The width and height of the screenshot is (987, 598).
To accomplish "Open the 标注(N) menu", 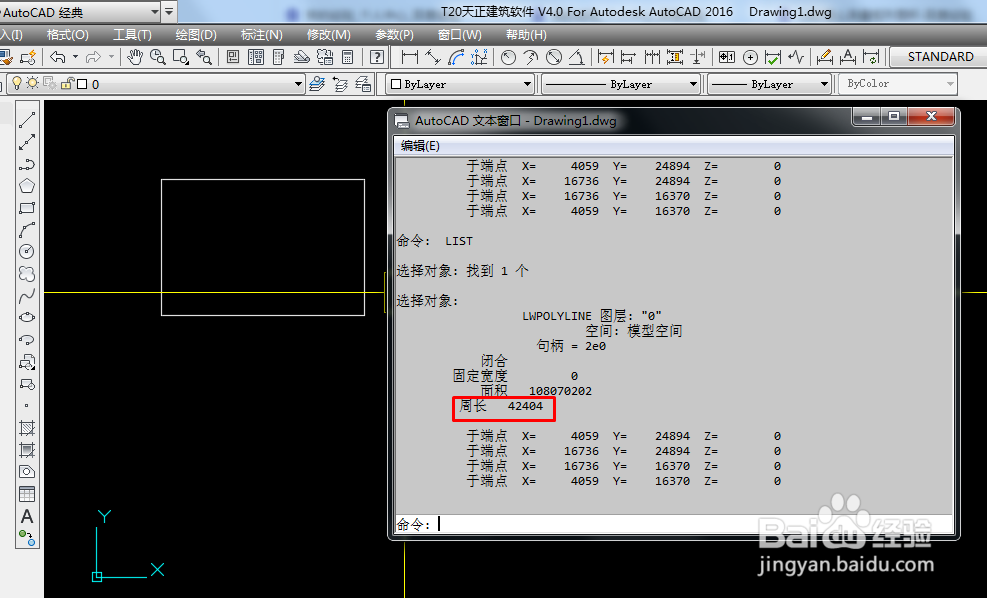I will tap(262, 35).
